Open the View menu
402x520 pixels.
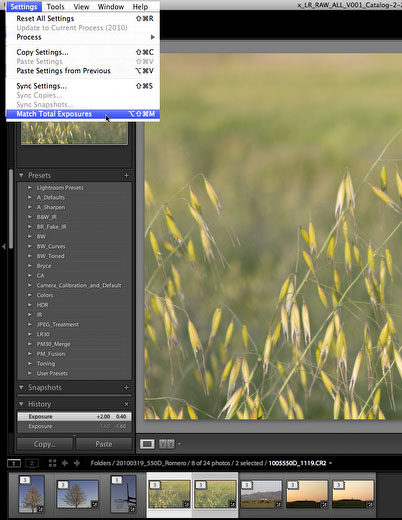(81, 6)
